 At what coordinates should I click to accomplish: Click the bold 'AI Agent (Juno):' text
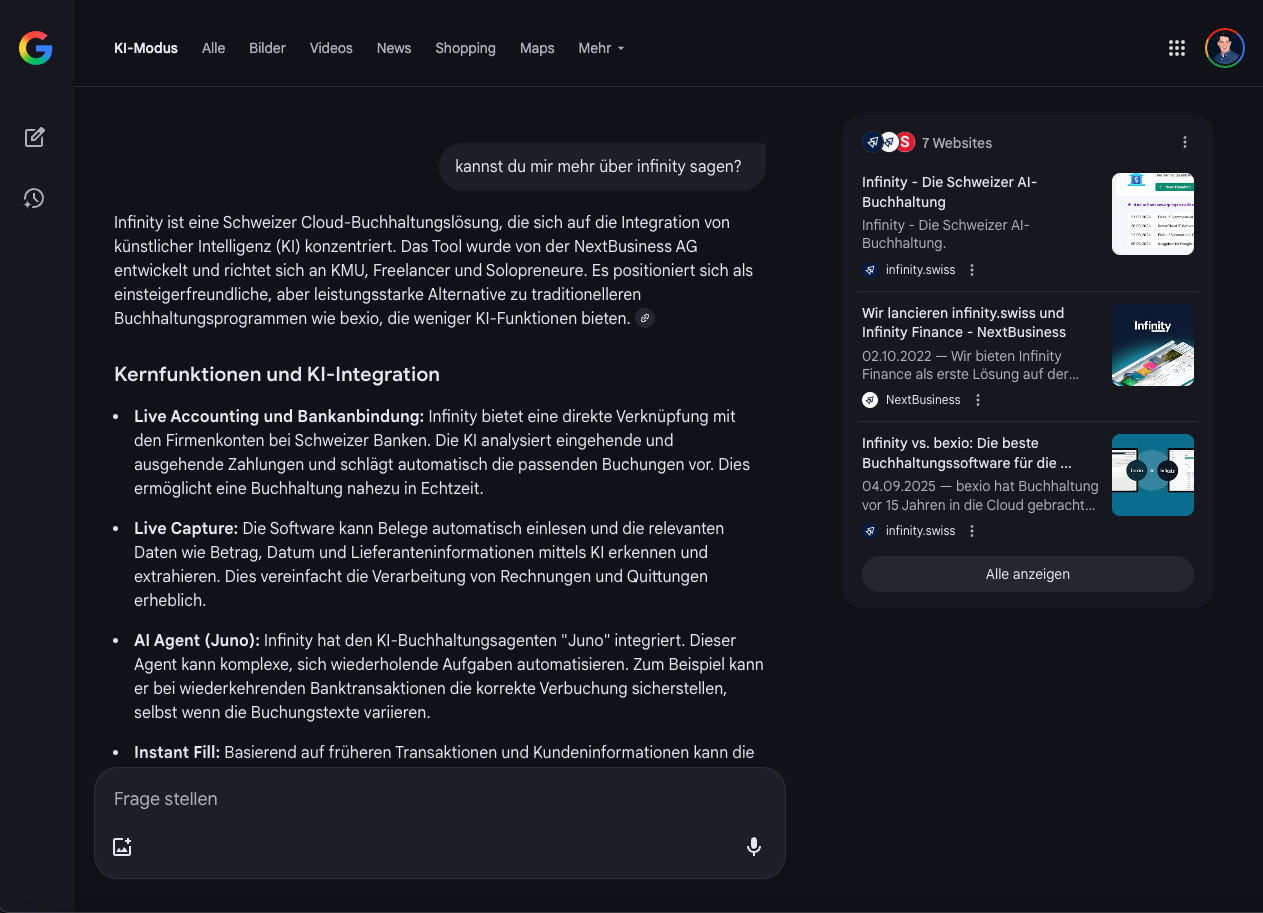pyautogui.click(x=197, y=640)
